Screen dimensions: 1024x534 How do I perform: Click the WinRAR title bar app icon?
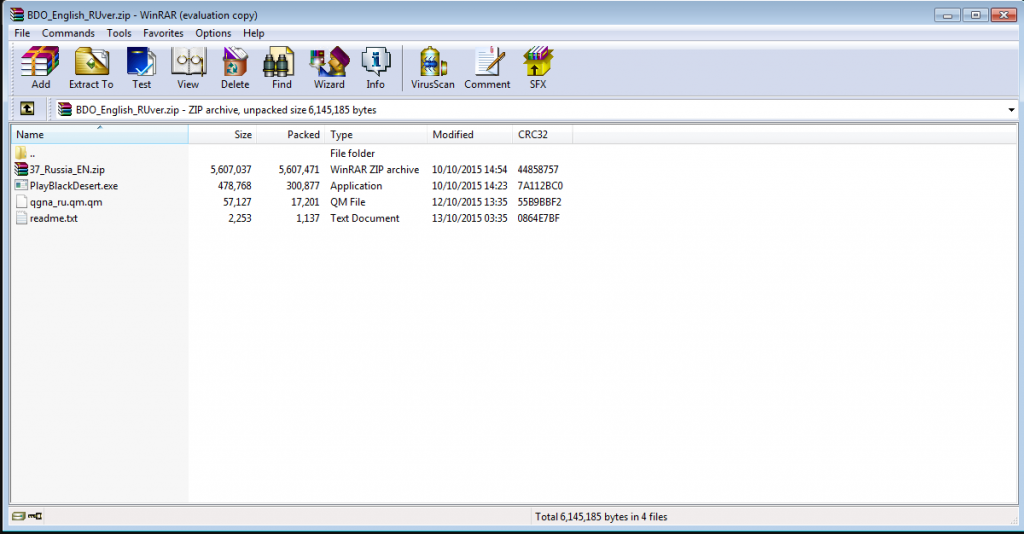click(x=17, y=14)
